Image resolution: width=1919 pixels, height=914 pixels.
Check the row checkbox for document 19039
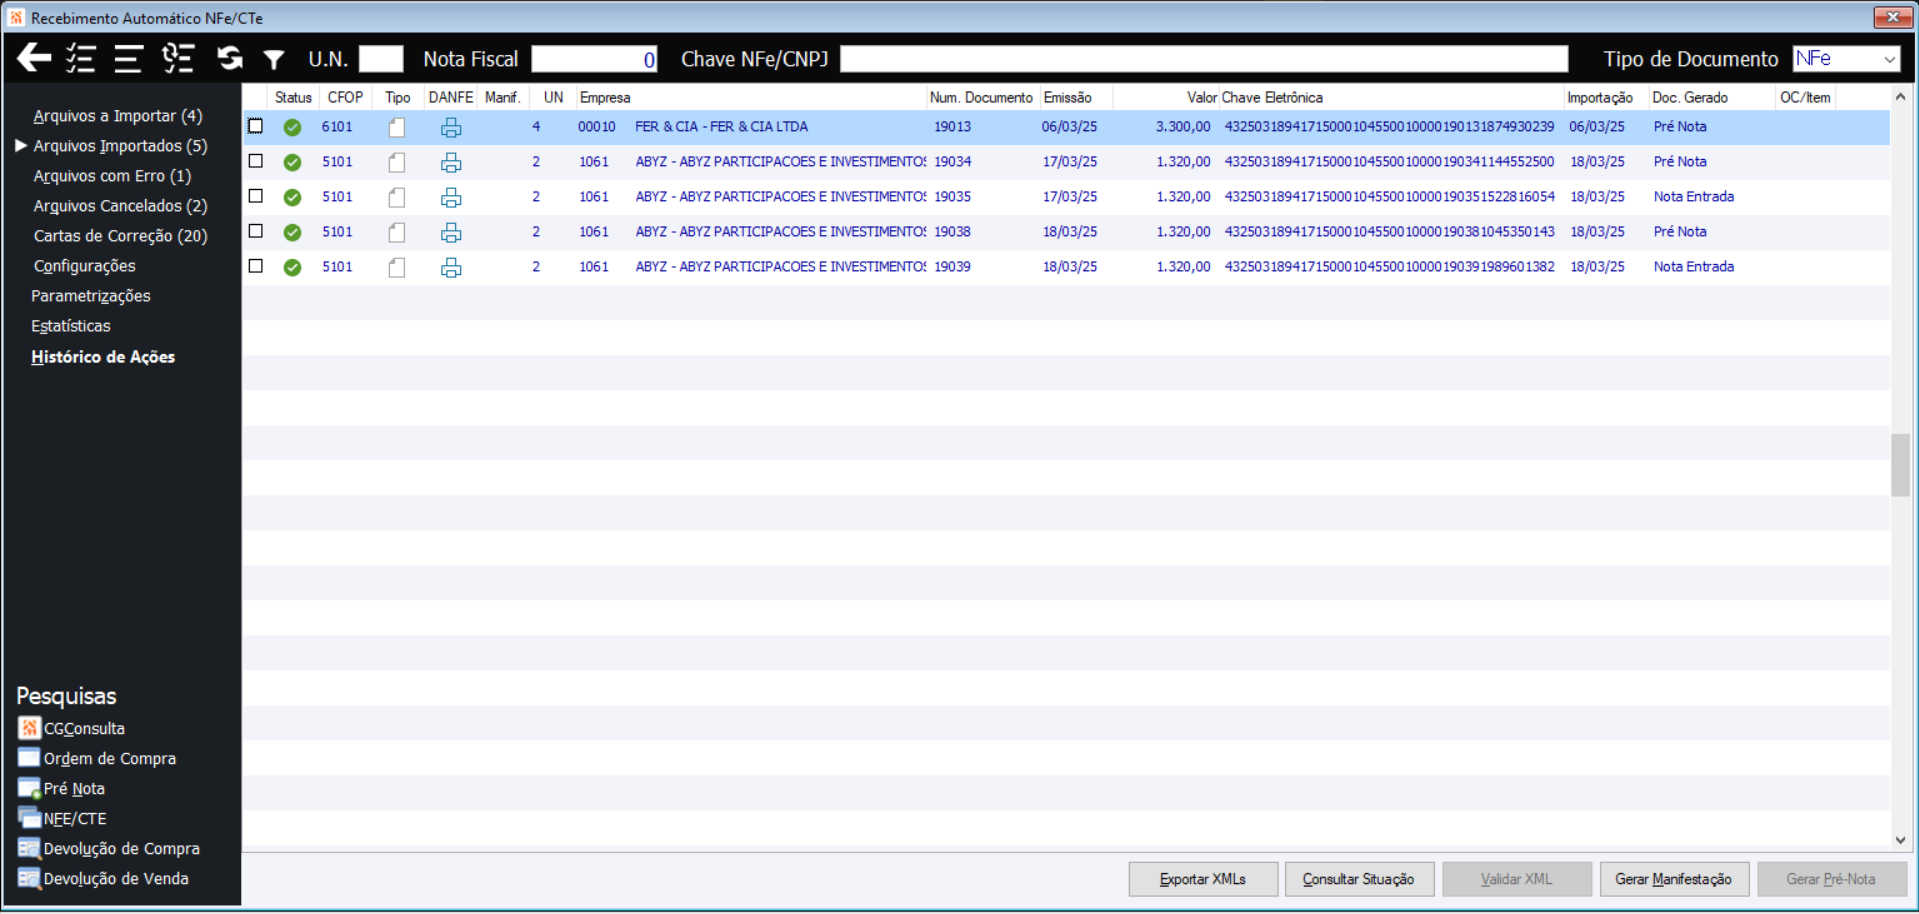coord(256,266)
